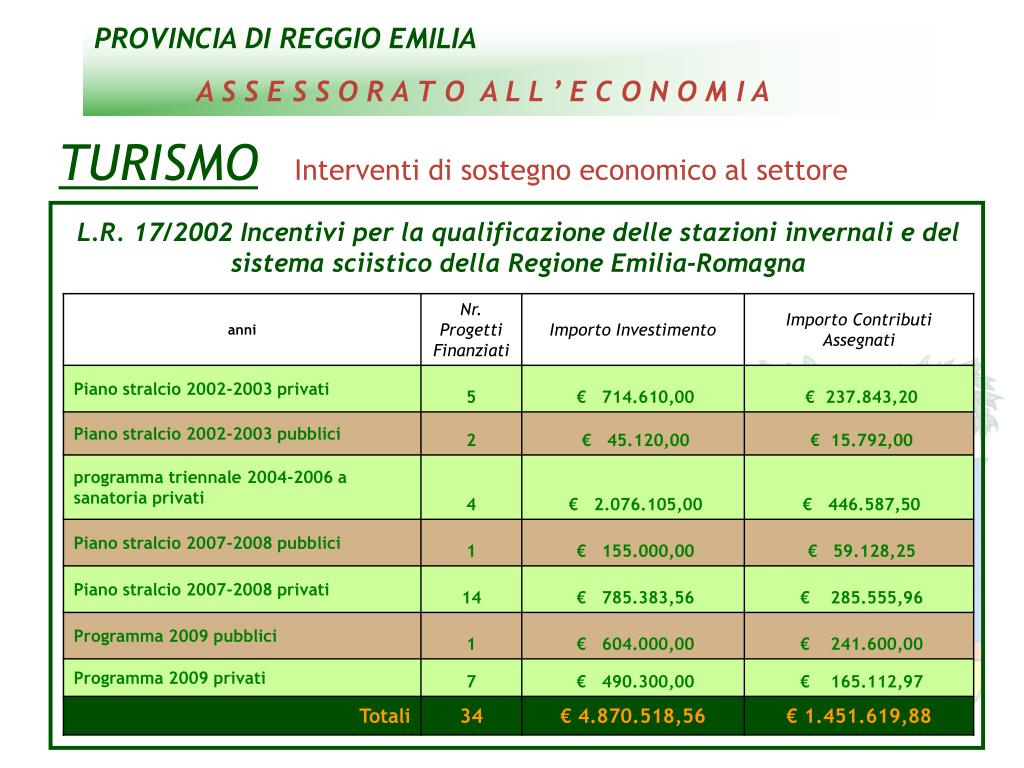
Task: Click contribution value '€ 59.128,25'
Action: (x=861, y=551)
